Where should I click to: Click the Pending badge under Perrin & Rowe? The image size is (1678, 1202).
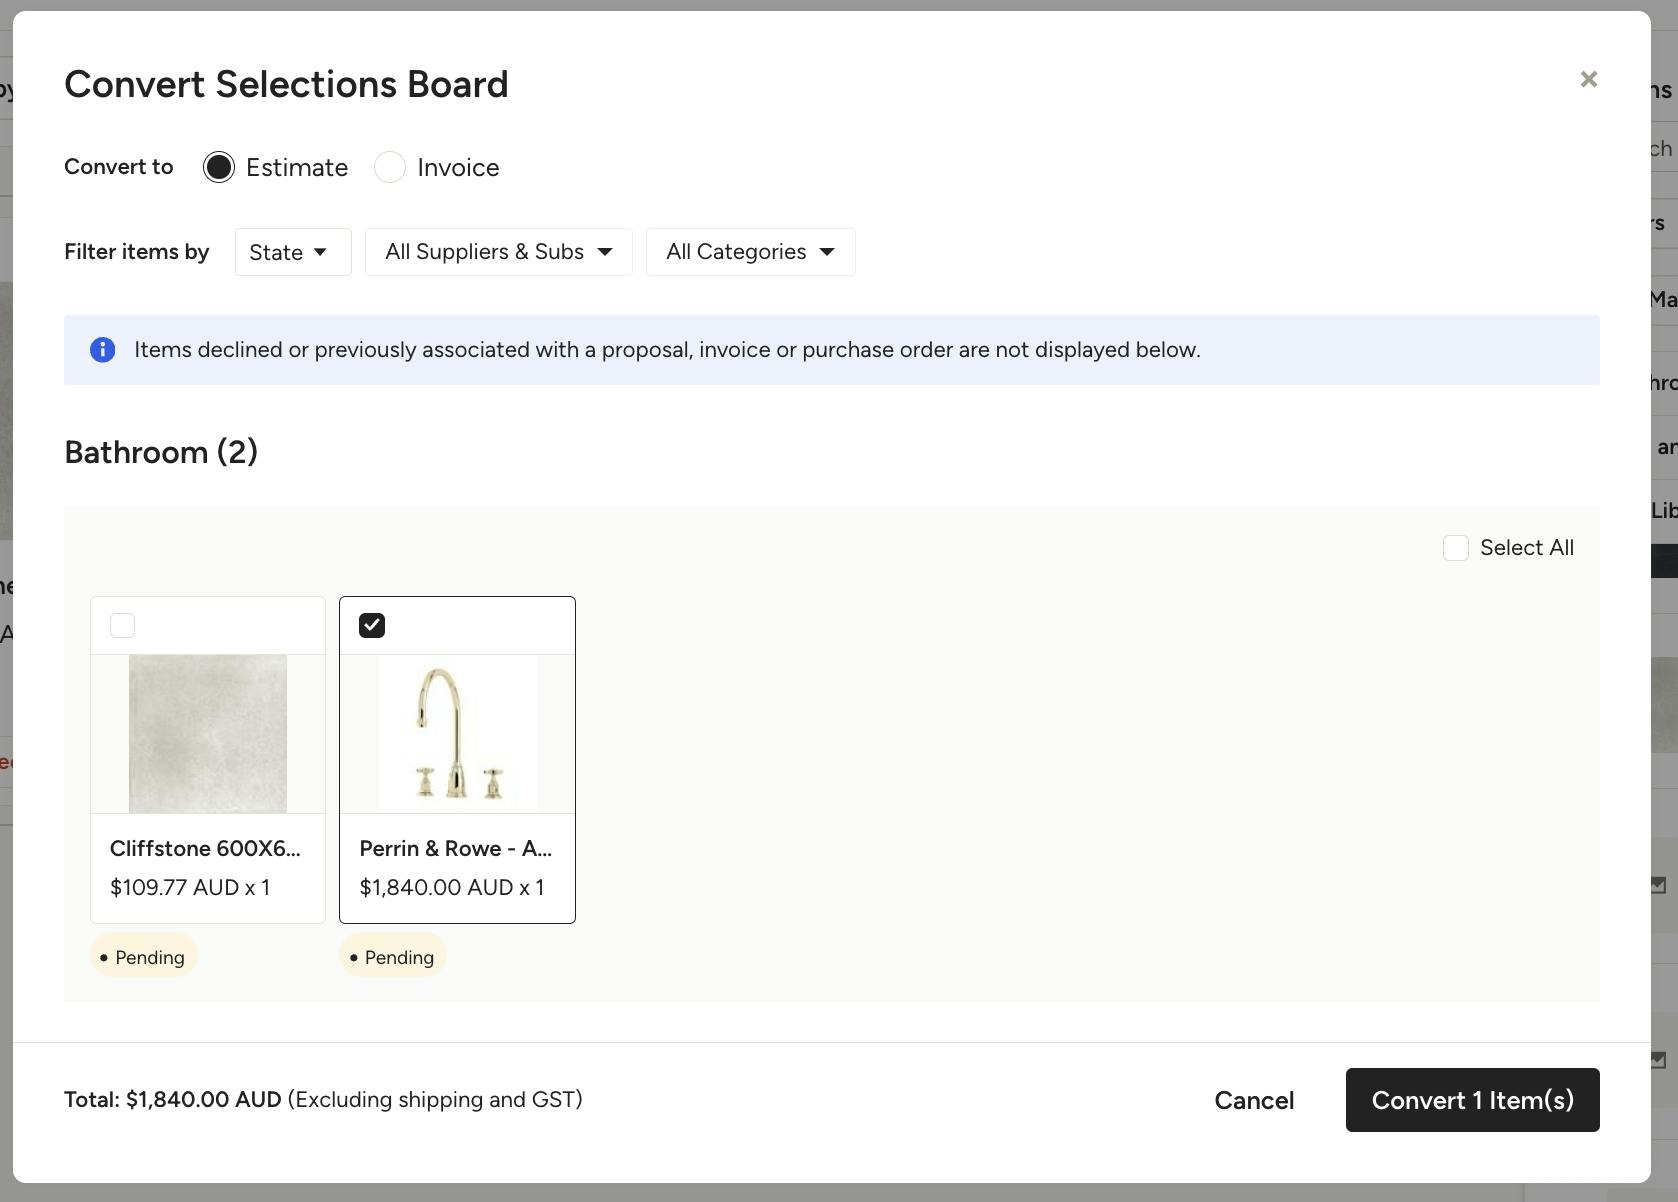point(393,957)
